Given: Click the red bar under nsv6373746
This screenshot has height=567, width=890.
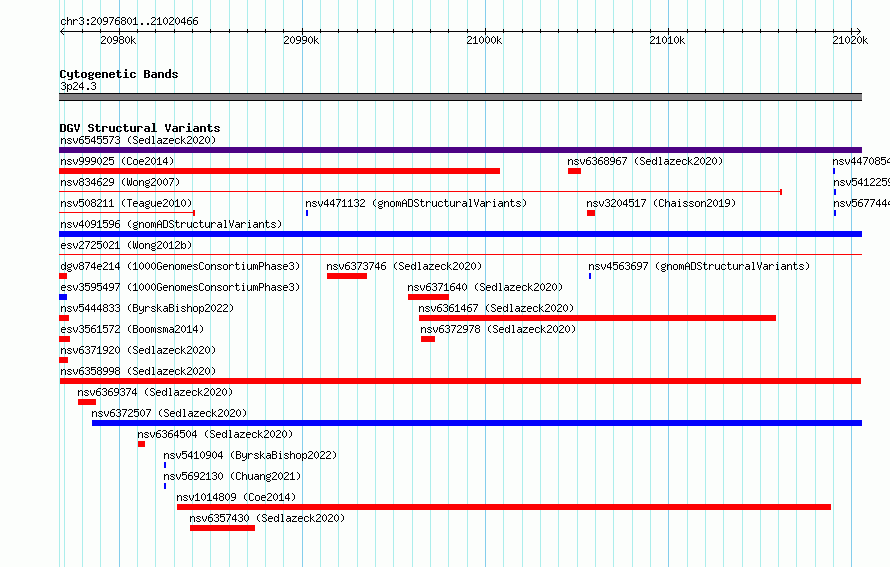Looking at the screenshot, I should click(347, 276).
